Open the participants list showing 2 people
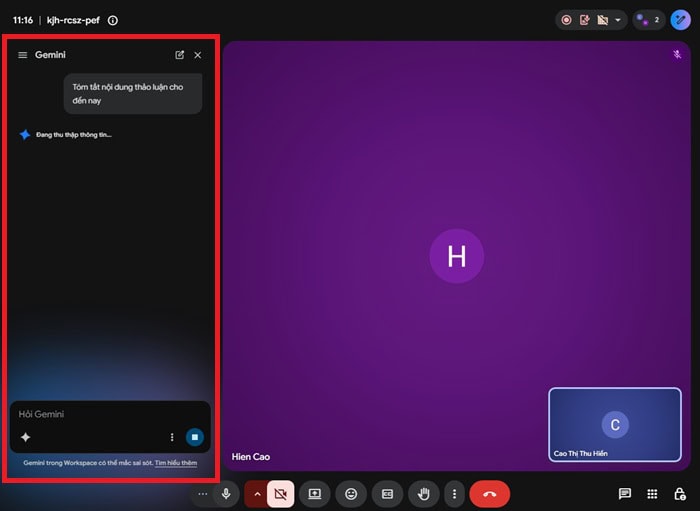 pos(649,20)
